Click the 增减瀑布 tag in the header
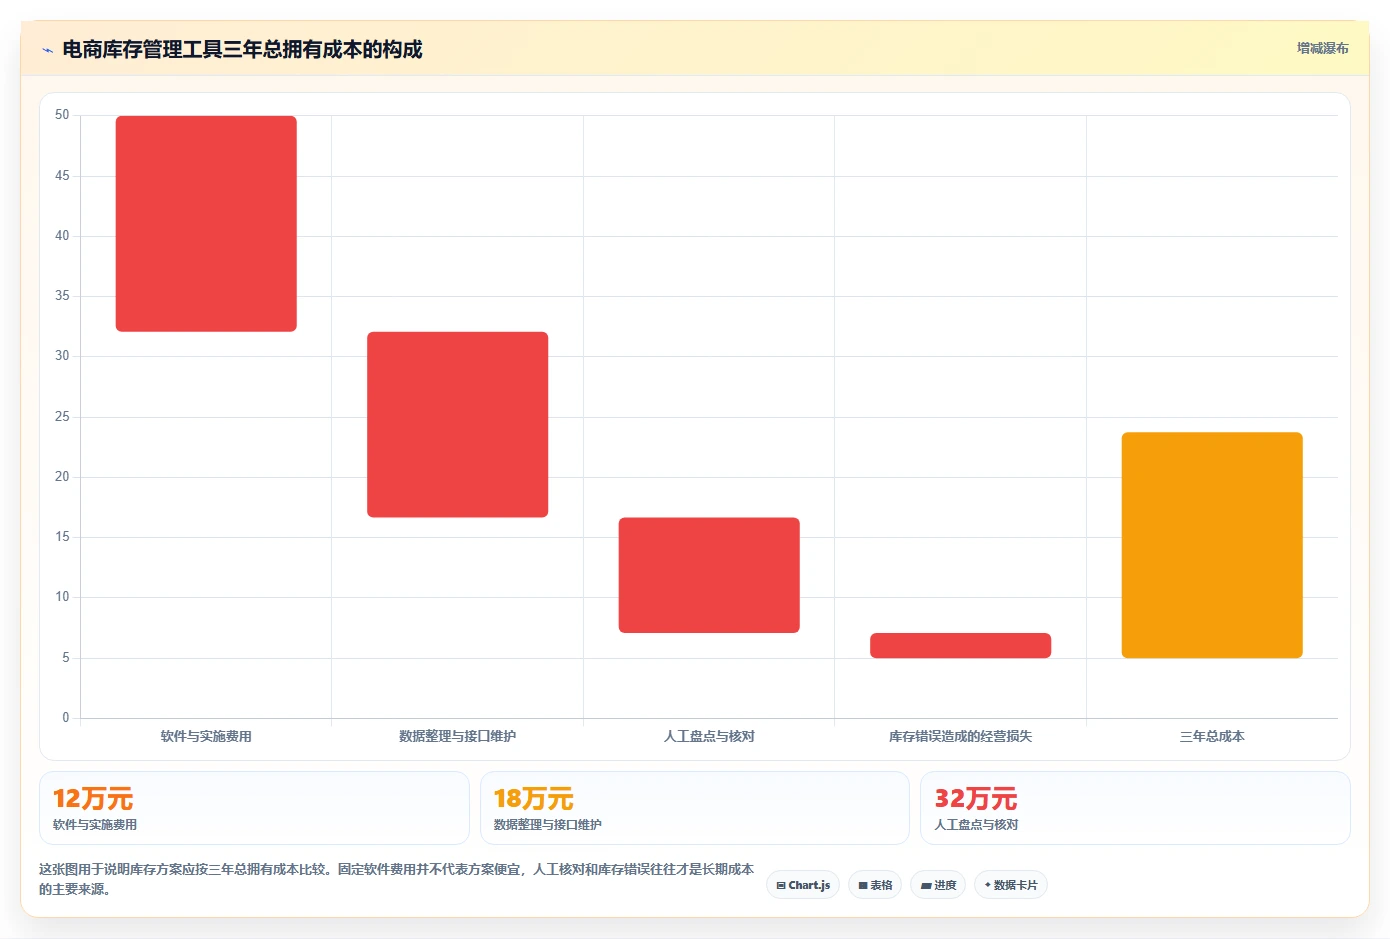Image resolution: width=1390 pixels, height=939 pixels. [1322, 48]
